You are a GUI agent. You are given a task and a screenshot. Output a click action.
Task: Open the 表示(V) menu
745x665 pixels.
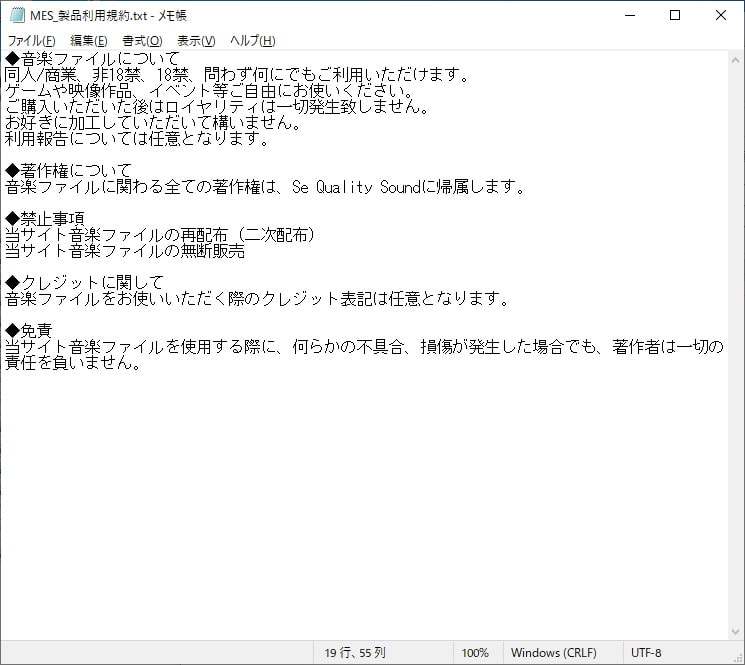pyautogui.click(x=196, y=41)
